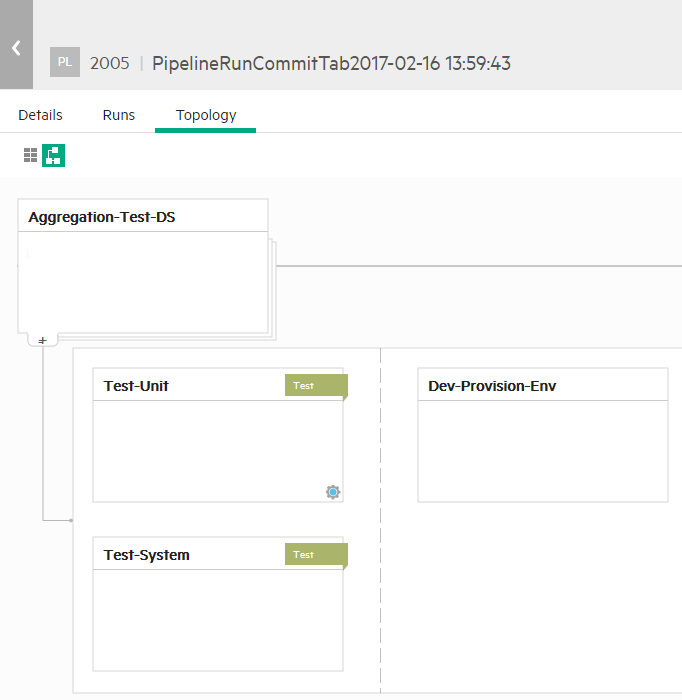
Task: Expand Aggregation-Test-DS with the plus button
Action: coord(42,341)
